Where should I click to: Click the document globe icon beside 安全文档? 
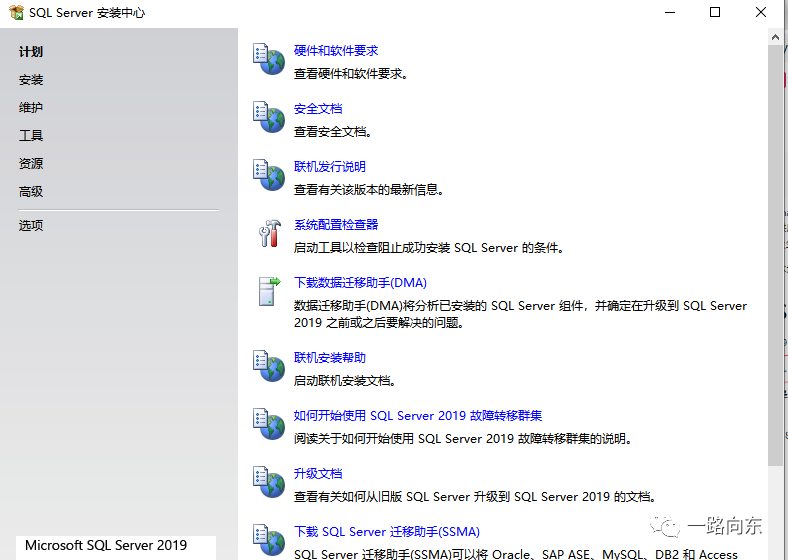[269, 117]
